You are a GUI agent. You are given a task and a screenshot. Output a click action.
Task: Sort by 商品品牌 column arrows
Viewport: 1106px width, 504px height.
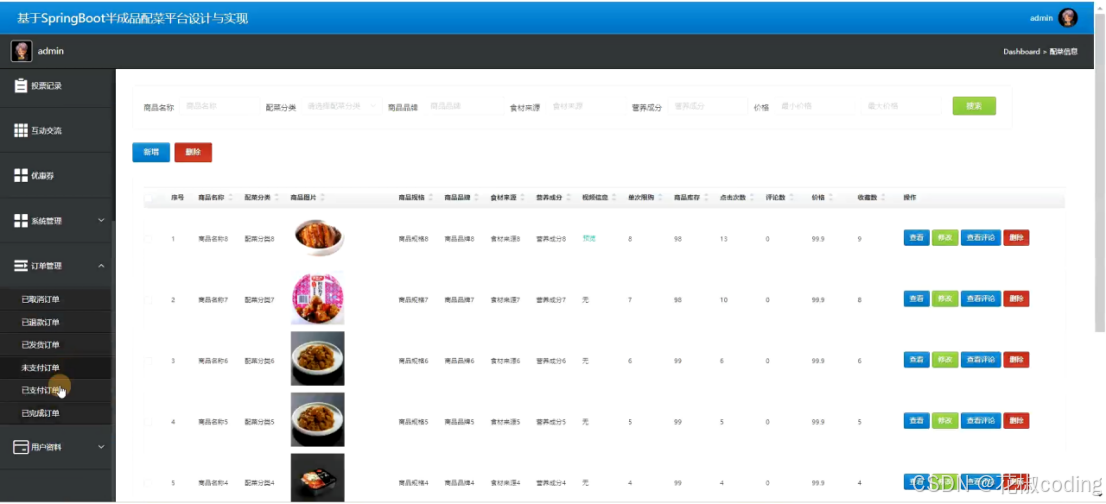pyautogui.click(x=476, y=198)
